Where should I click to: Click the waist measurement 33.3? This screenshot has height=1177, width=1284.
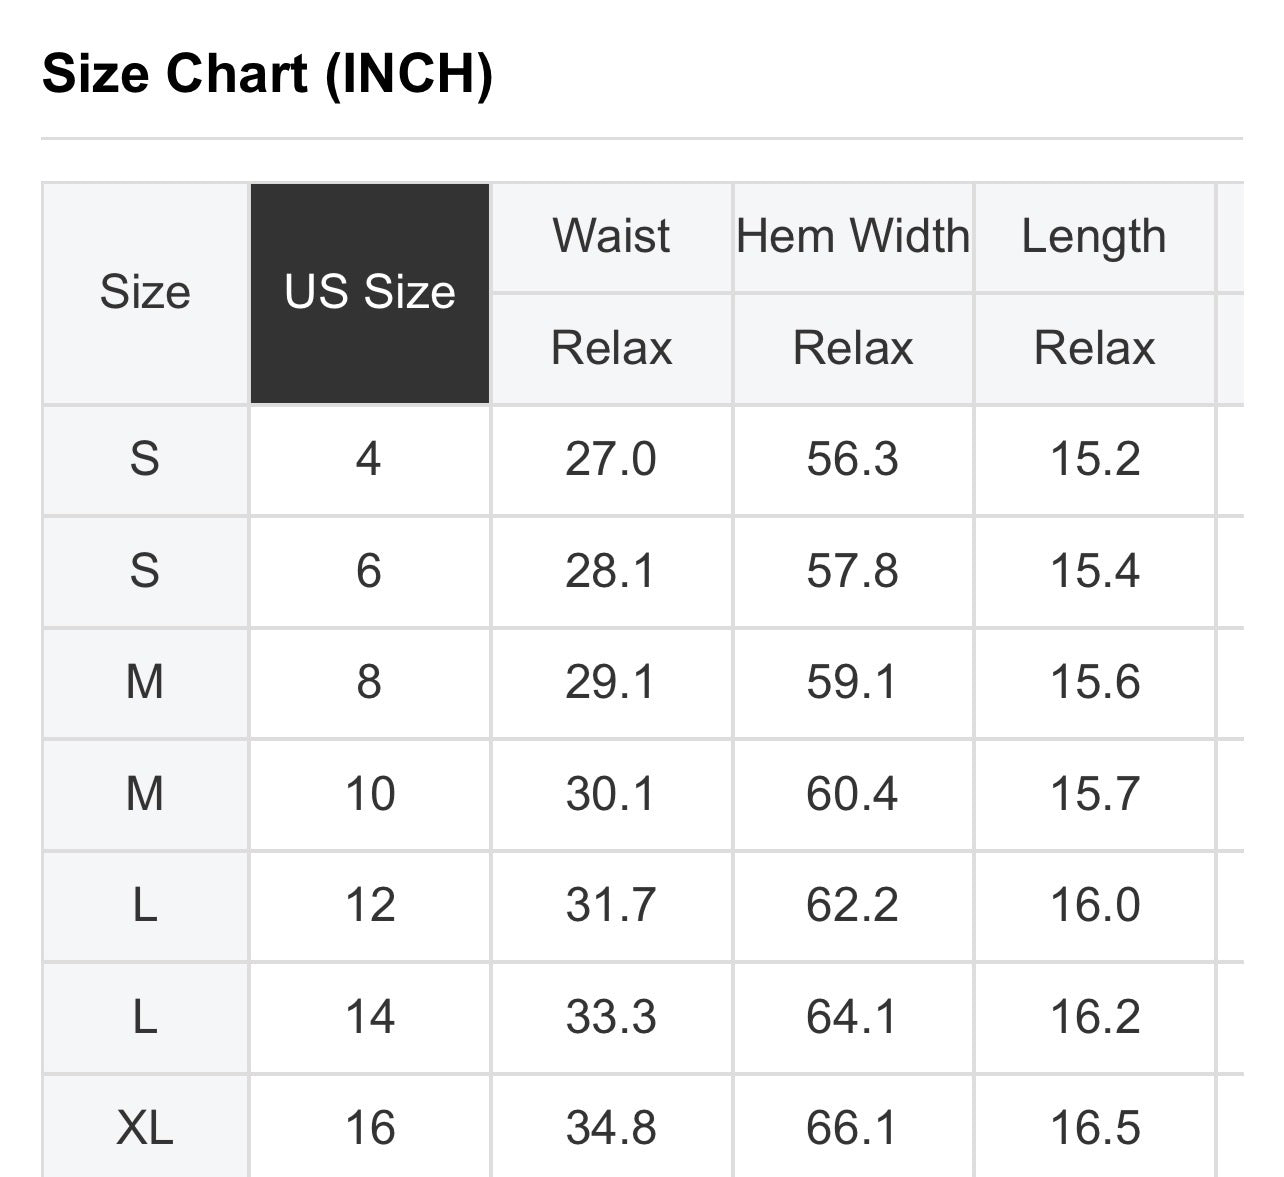610,1017
